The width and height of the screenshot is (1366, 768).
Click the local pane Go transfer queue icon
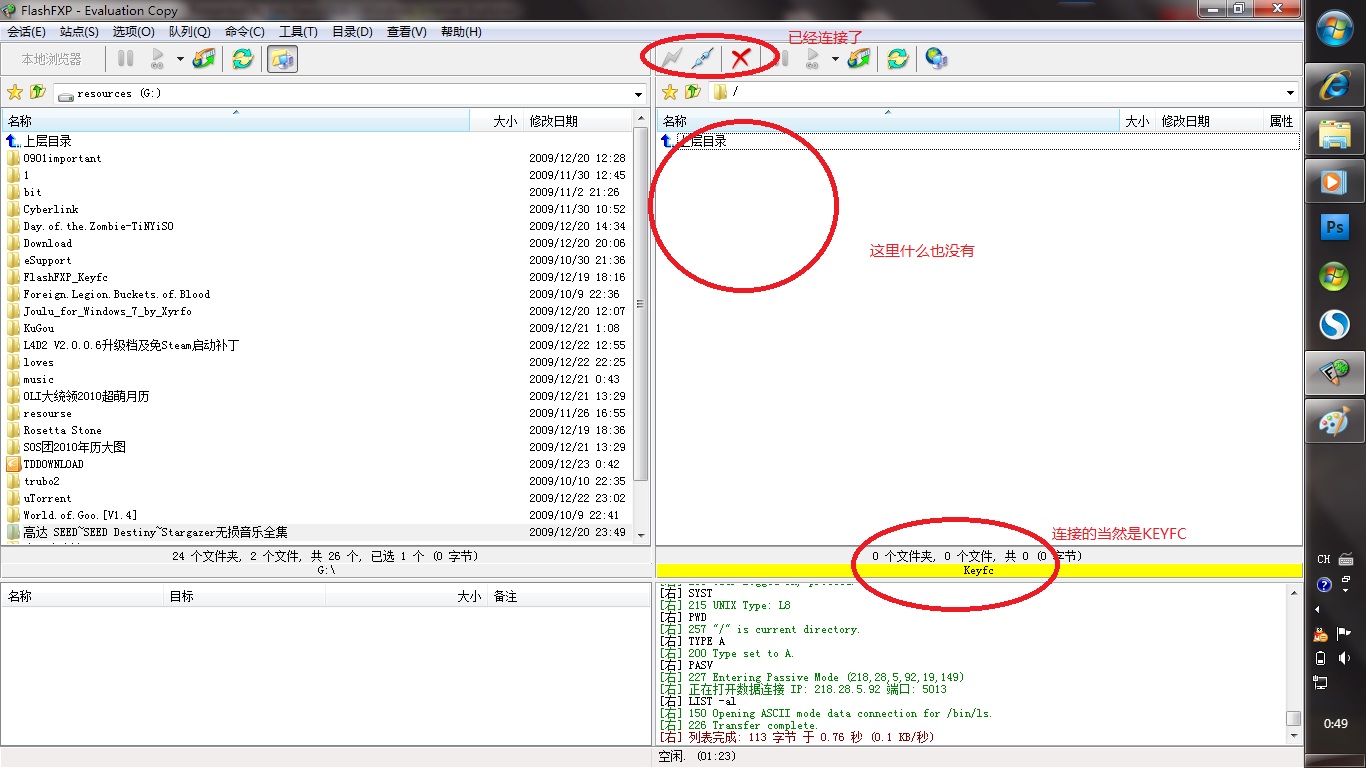coord(158,59)
